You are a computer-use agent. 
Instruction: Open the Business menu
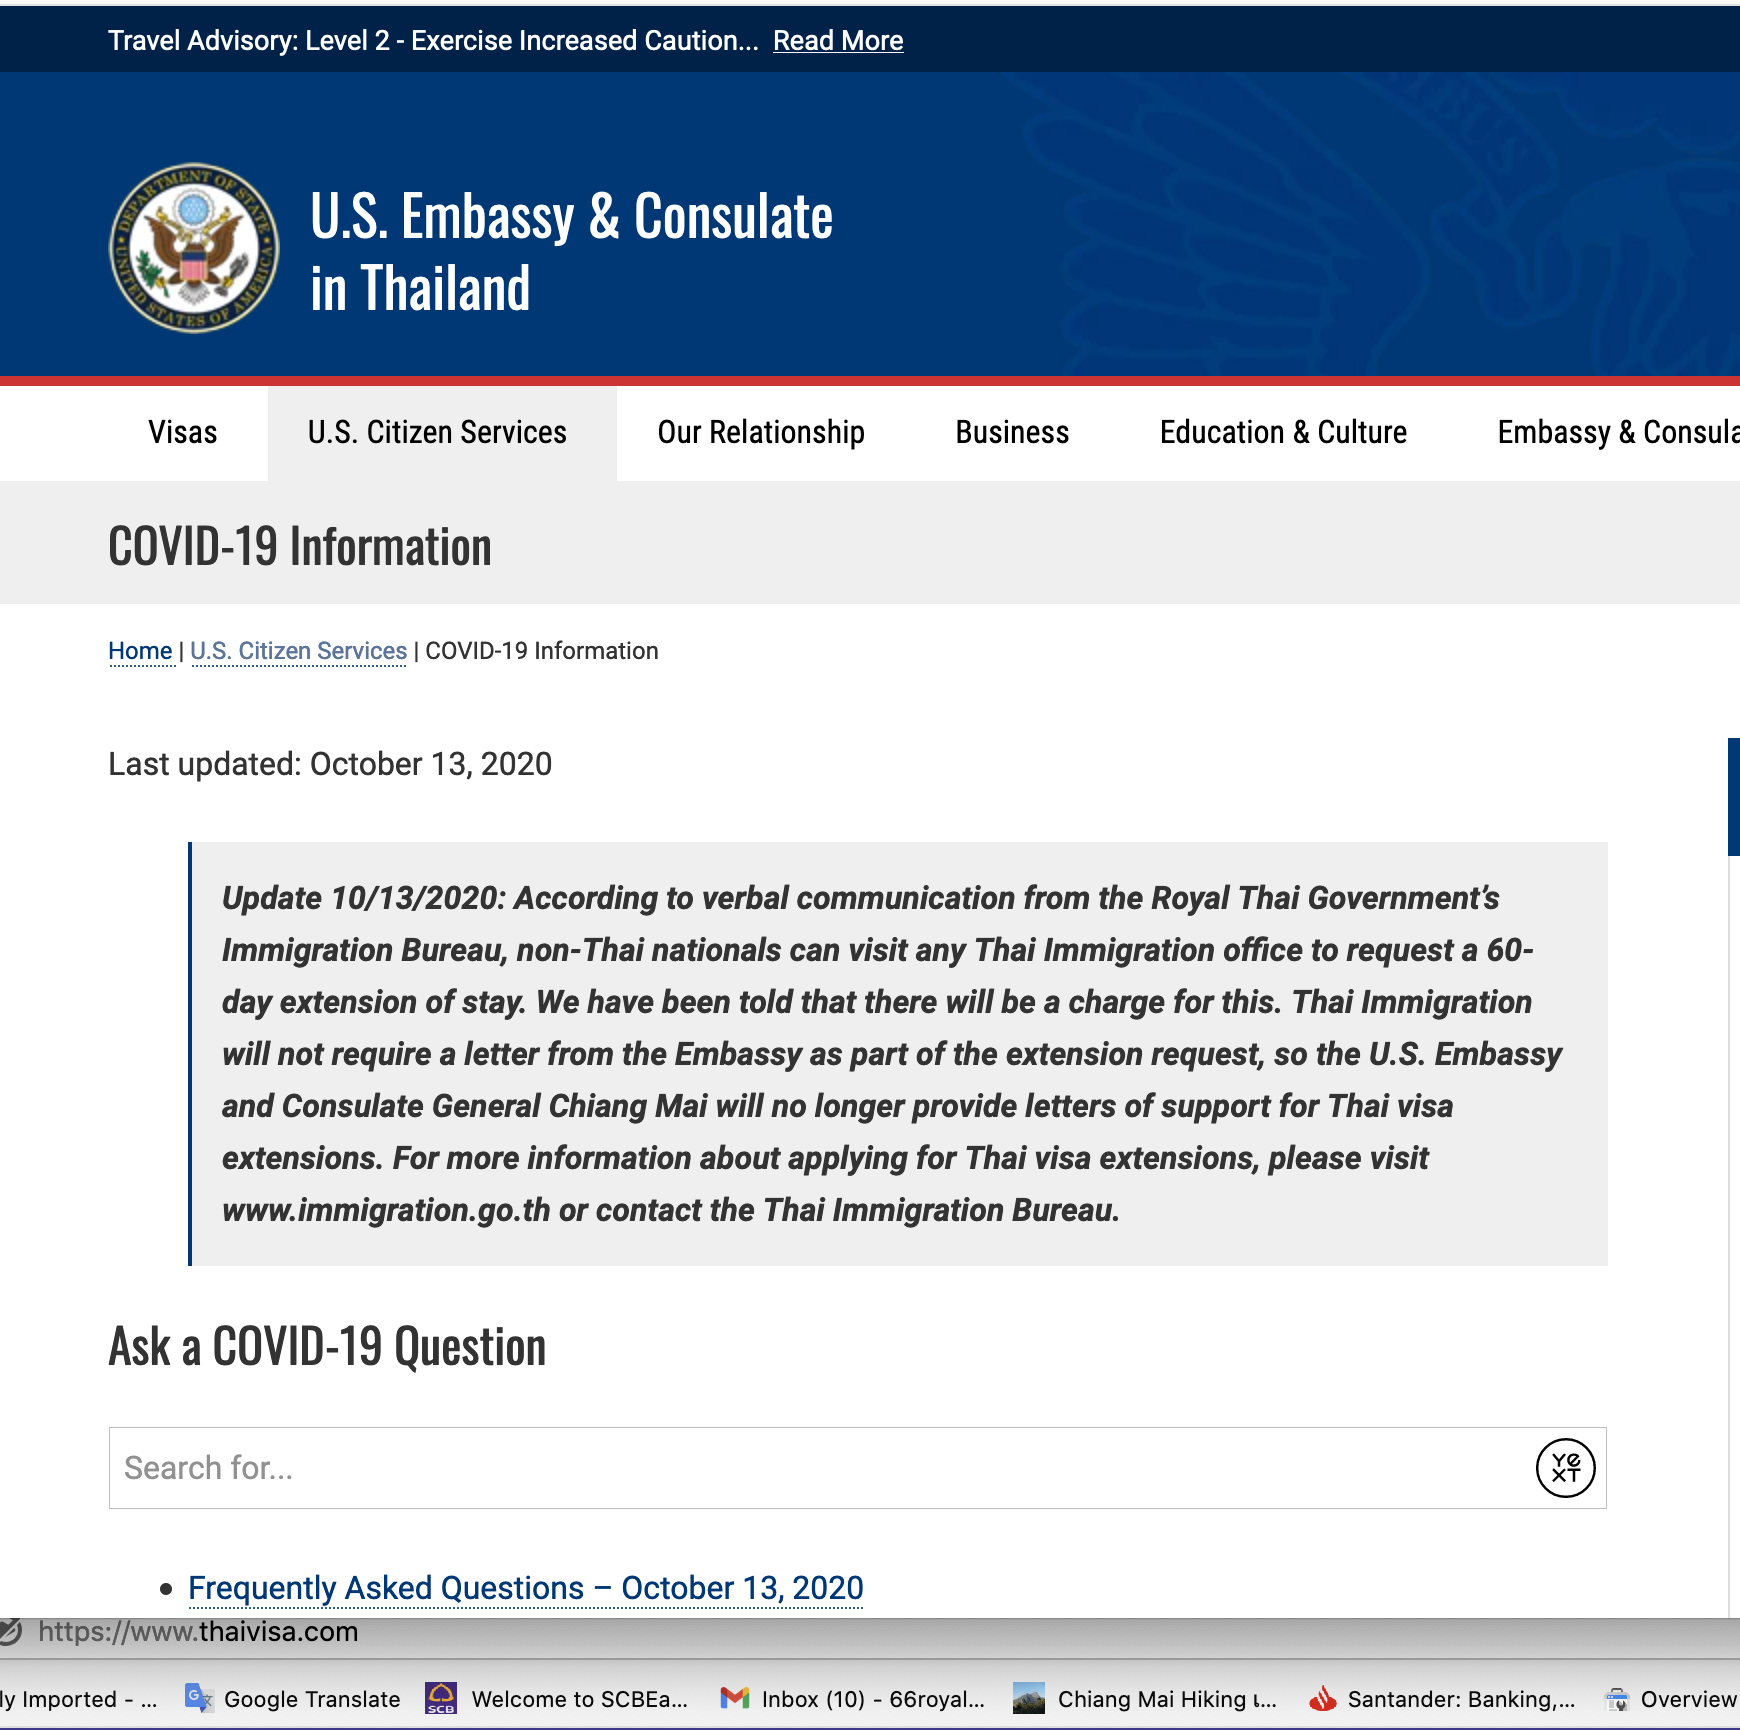(x=1012, y=432)
